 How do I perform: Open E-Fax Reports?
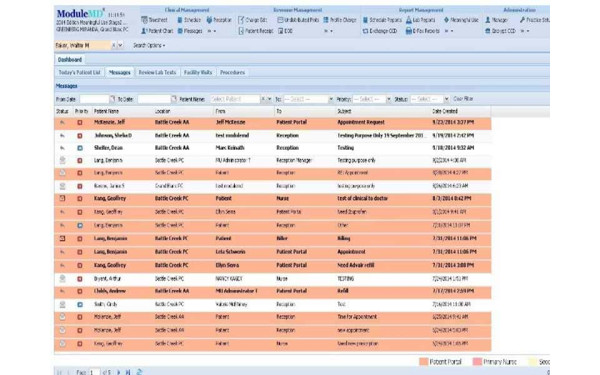click(x=422, y=31)
